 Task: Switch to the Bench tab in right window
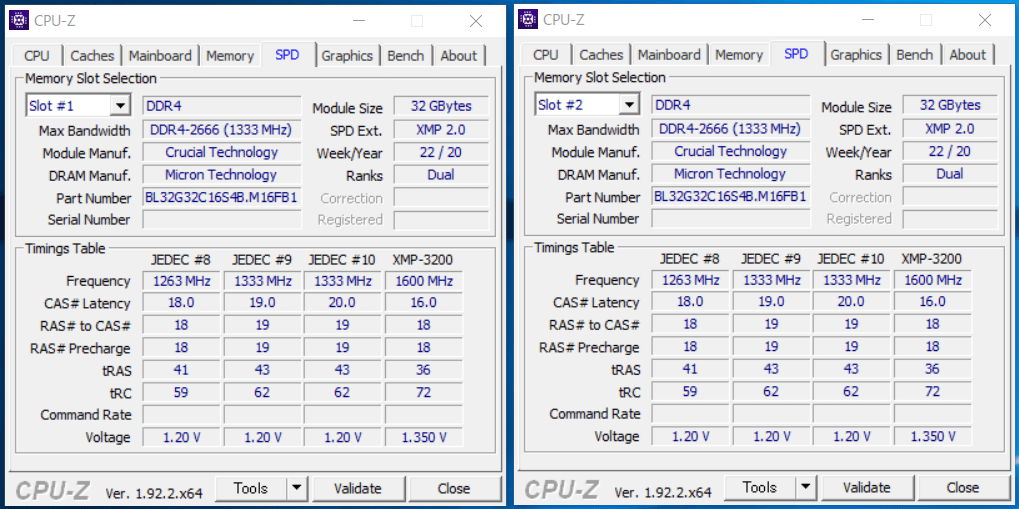click(914, 55)
